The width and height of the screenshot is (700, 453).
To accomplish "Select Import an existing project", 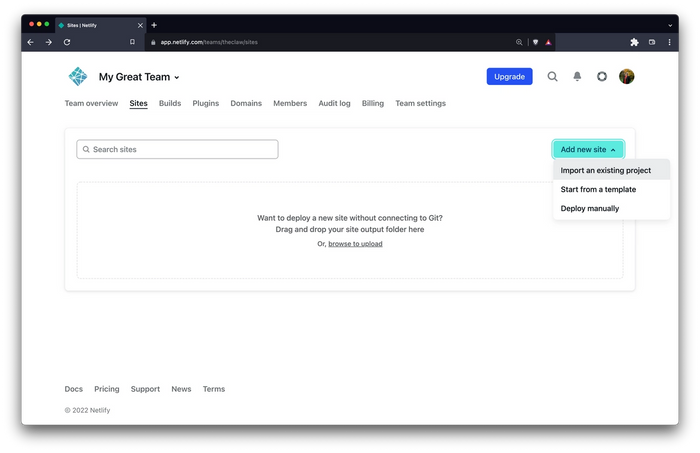I will [x=611, y=170].
